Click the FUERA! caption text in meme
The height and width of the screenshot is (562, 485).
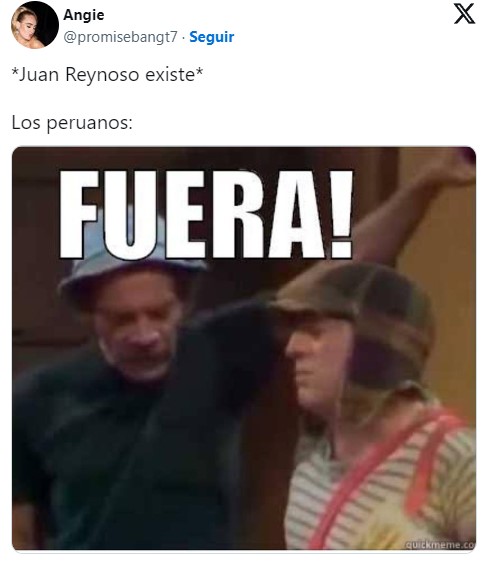tap(206, 214)
